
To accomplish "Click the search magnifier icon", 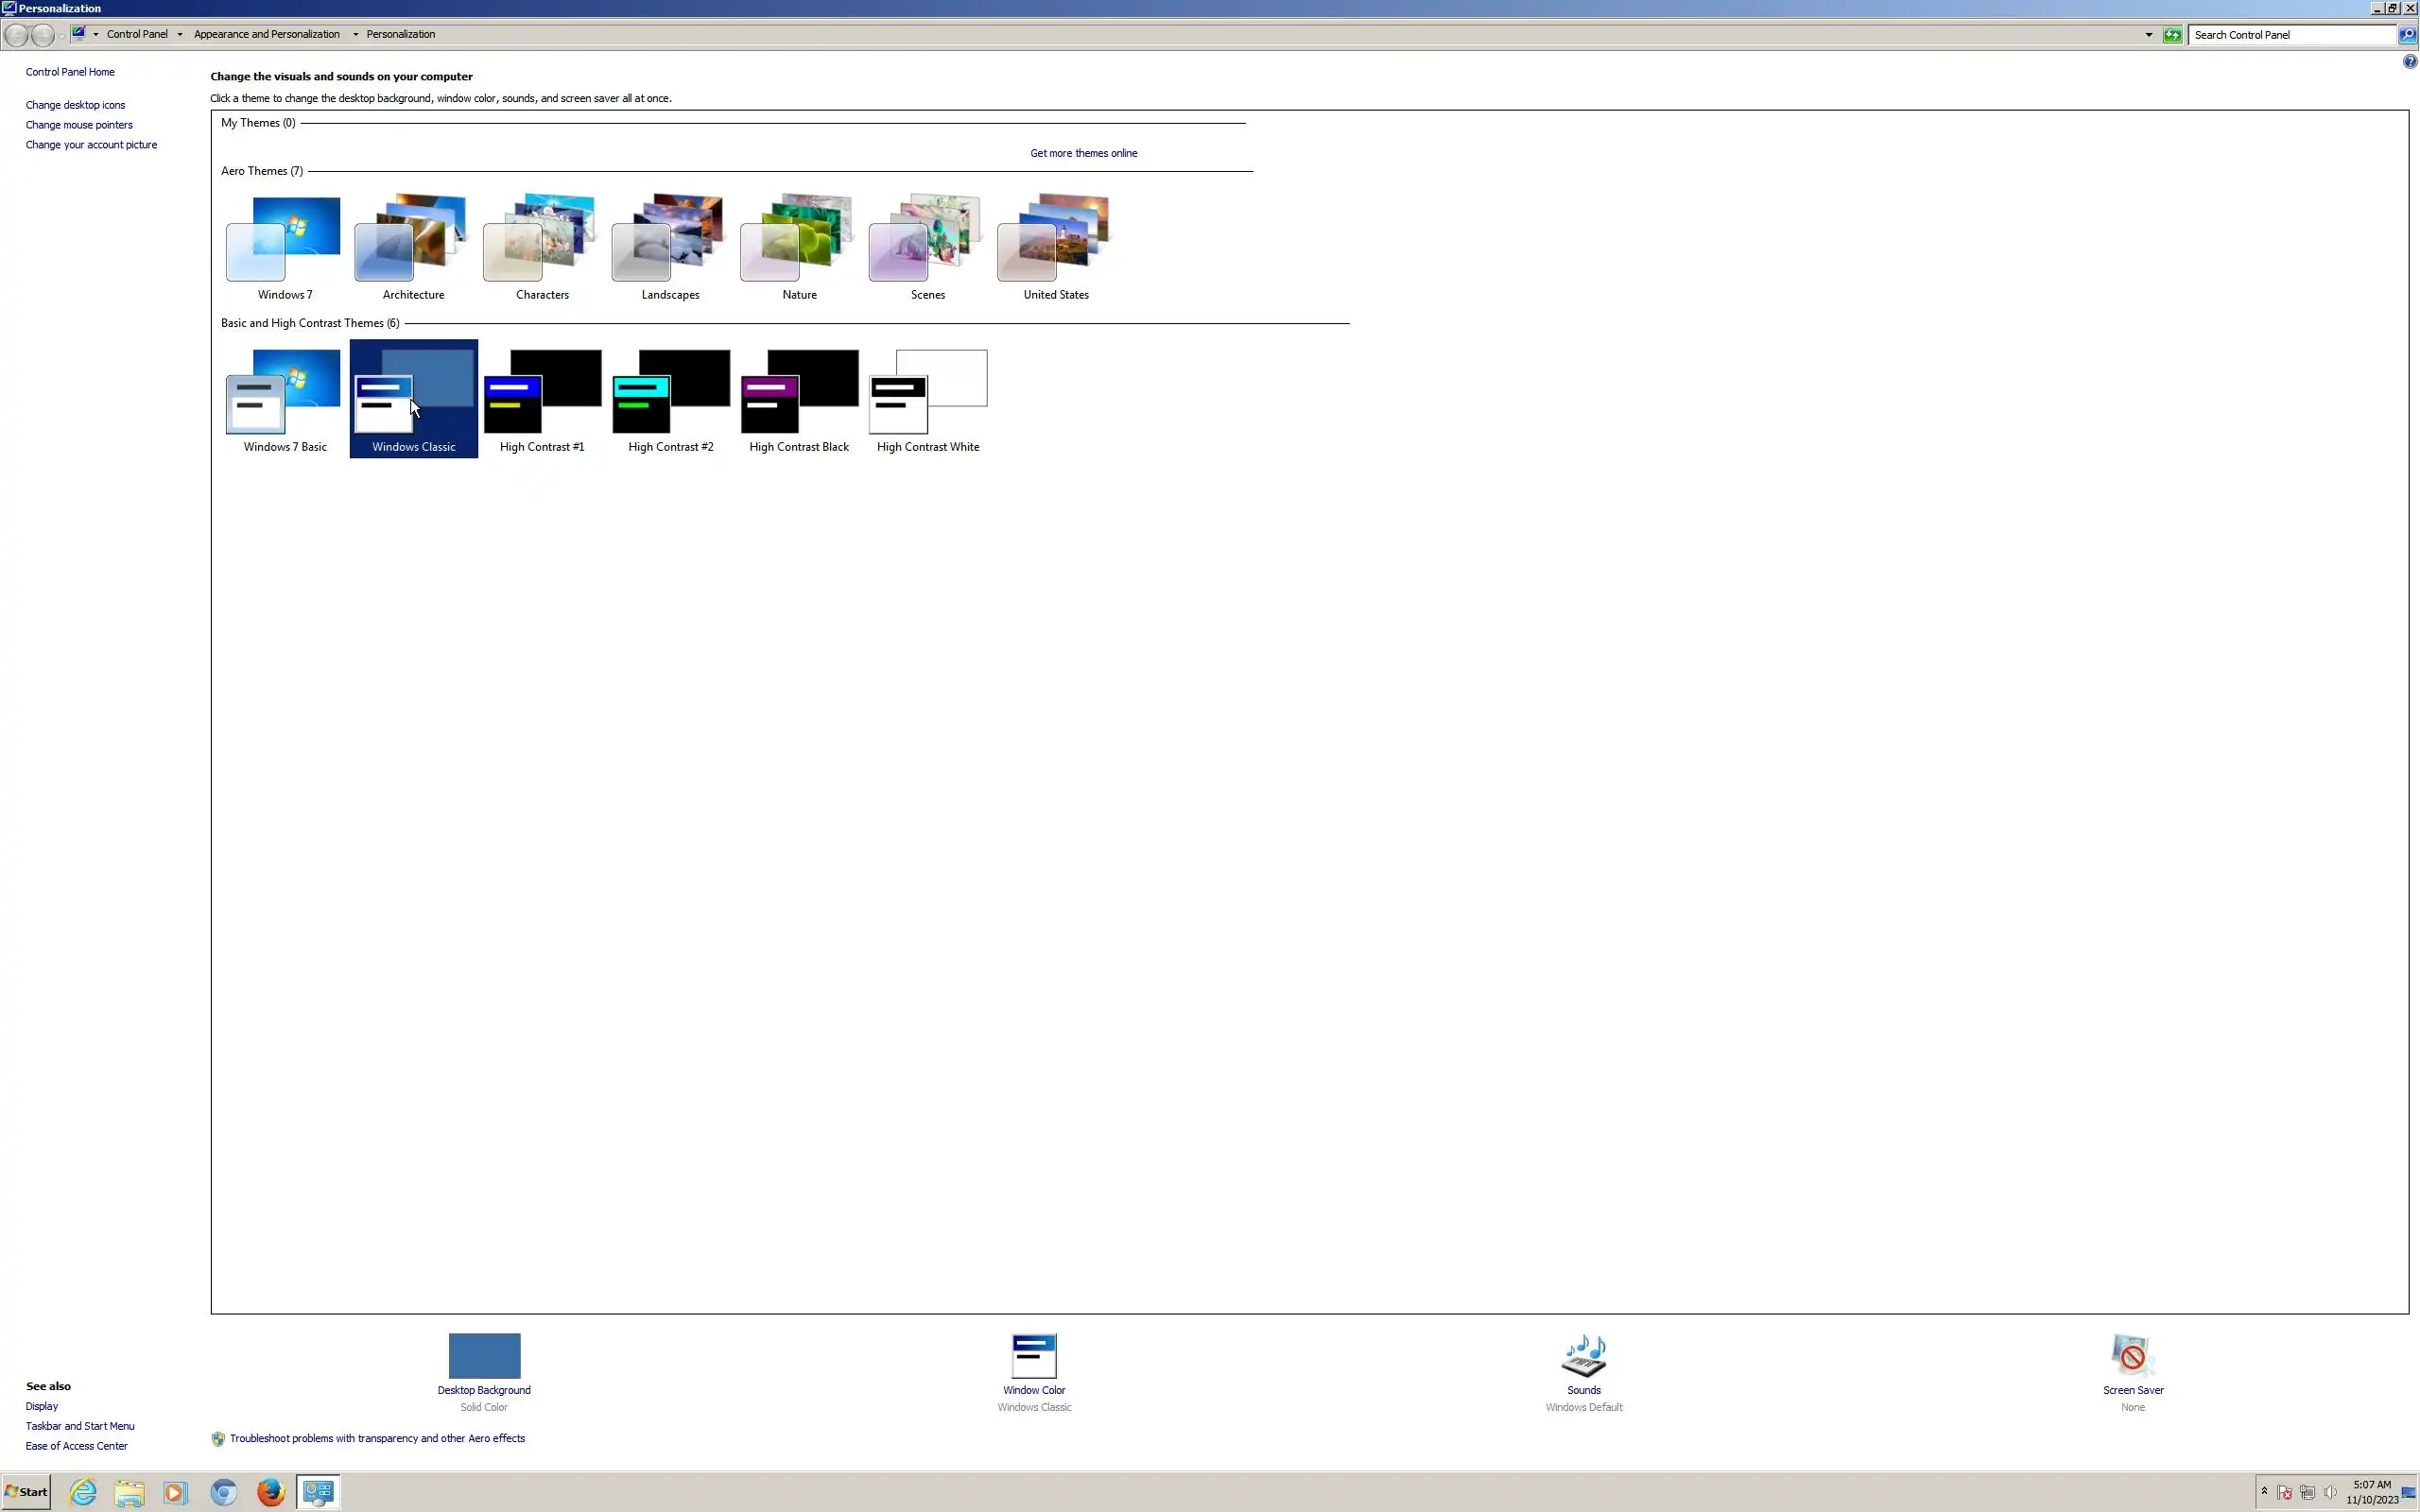I will (x=2407, y=35).
